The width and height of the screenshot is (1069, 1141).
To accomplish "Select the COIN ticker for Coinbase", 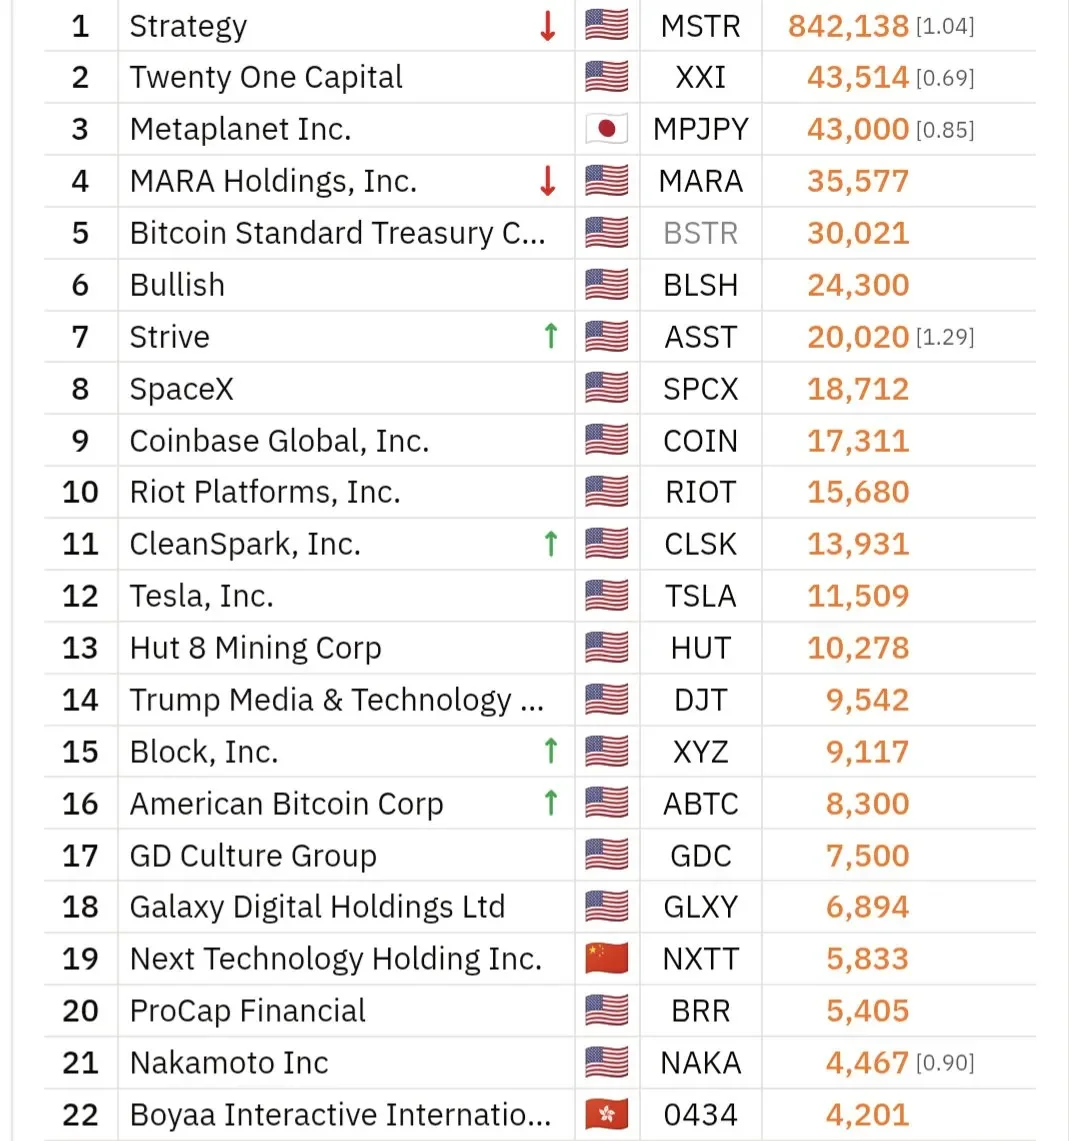I will (x=700, y=441).
